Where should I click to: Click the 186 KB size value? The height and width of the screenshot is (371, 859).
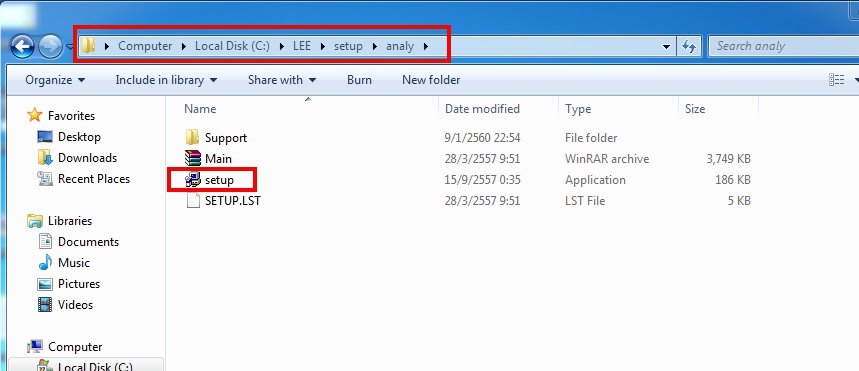[733, 180]
